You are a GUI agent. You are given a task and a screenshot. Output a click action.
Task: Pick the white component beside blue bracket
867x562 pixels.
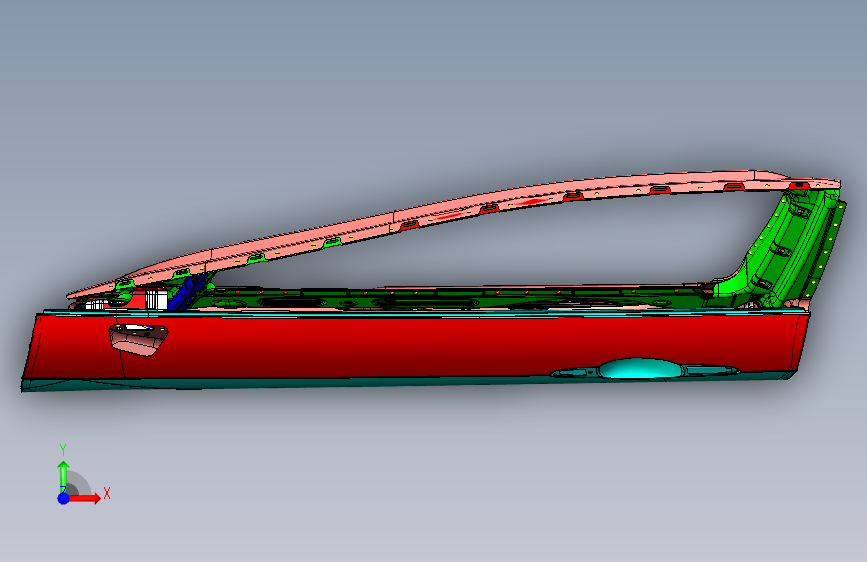pos(155,299)
